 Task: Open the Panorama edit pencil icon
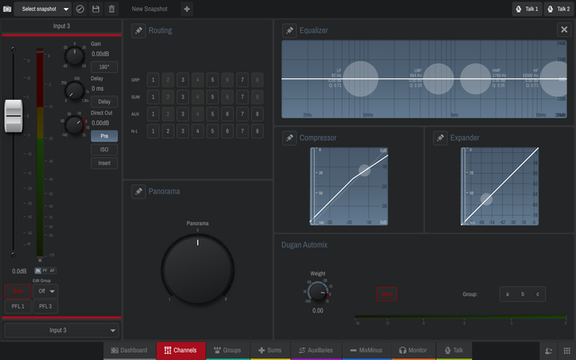[138, 191]
